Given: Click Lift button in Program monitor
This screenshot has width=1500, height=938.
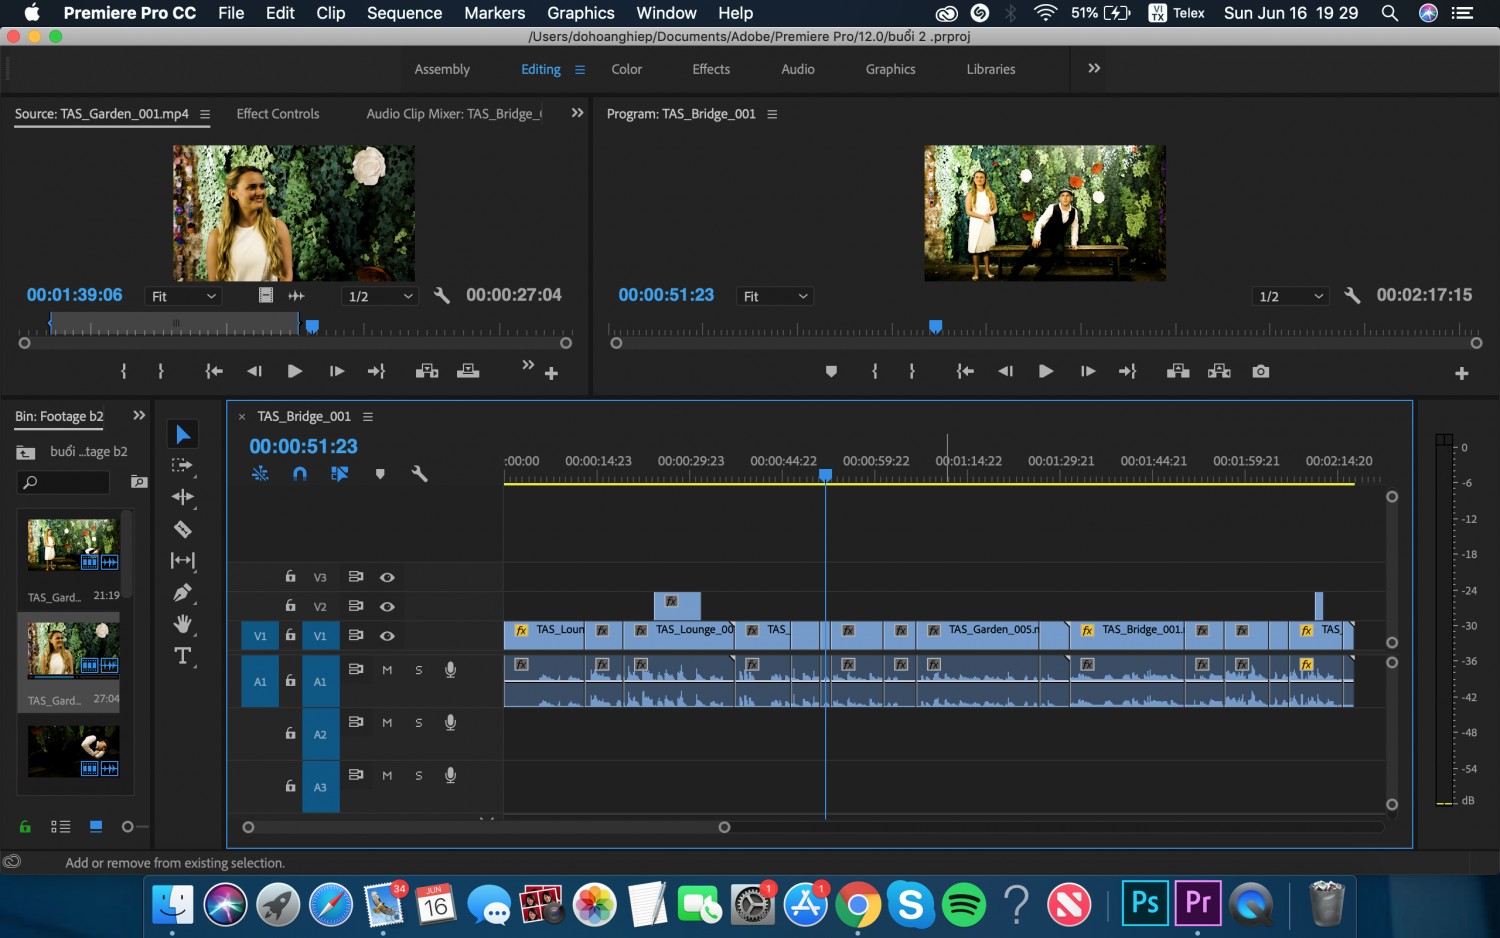Looking at the screenshot, I should click(1178, 371).
